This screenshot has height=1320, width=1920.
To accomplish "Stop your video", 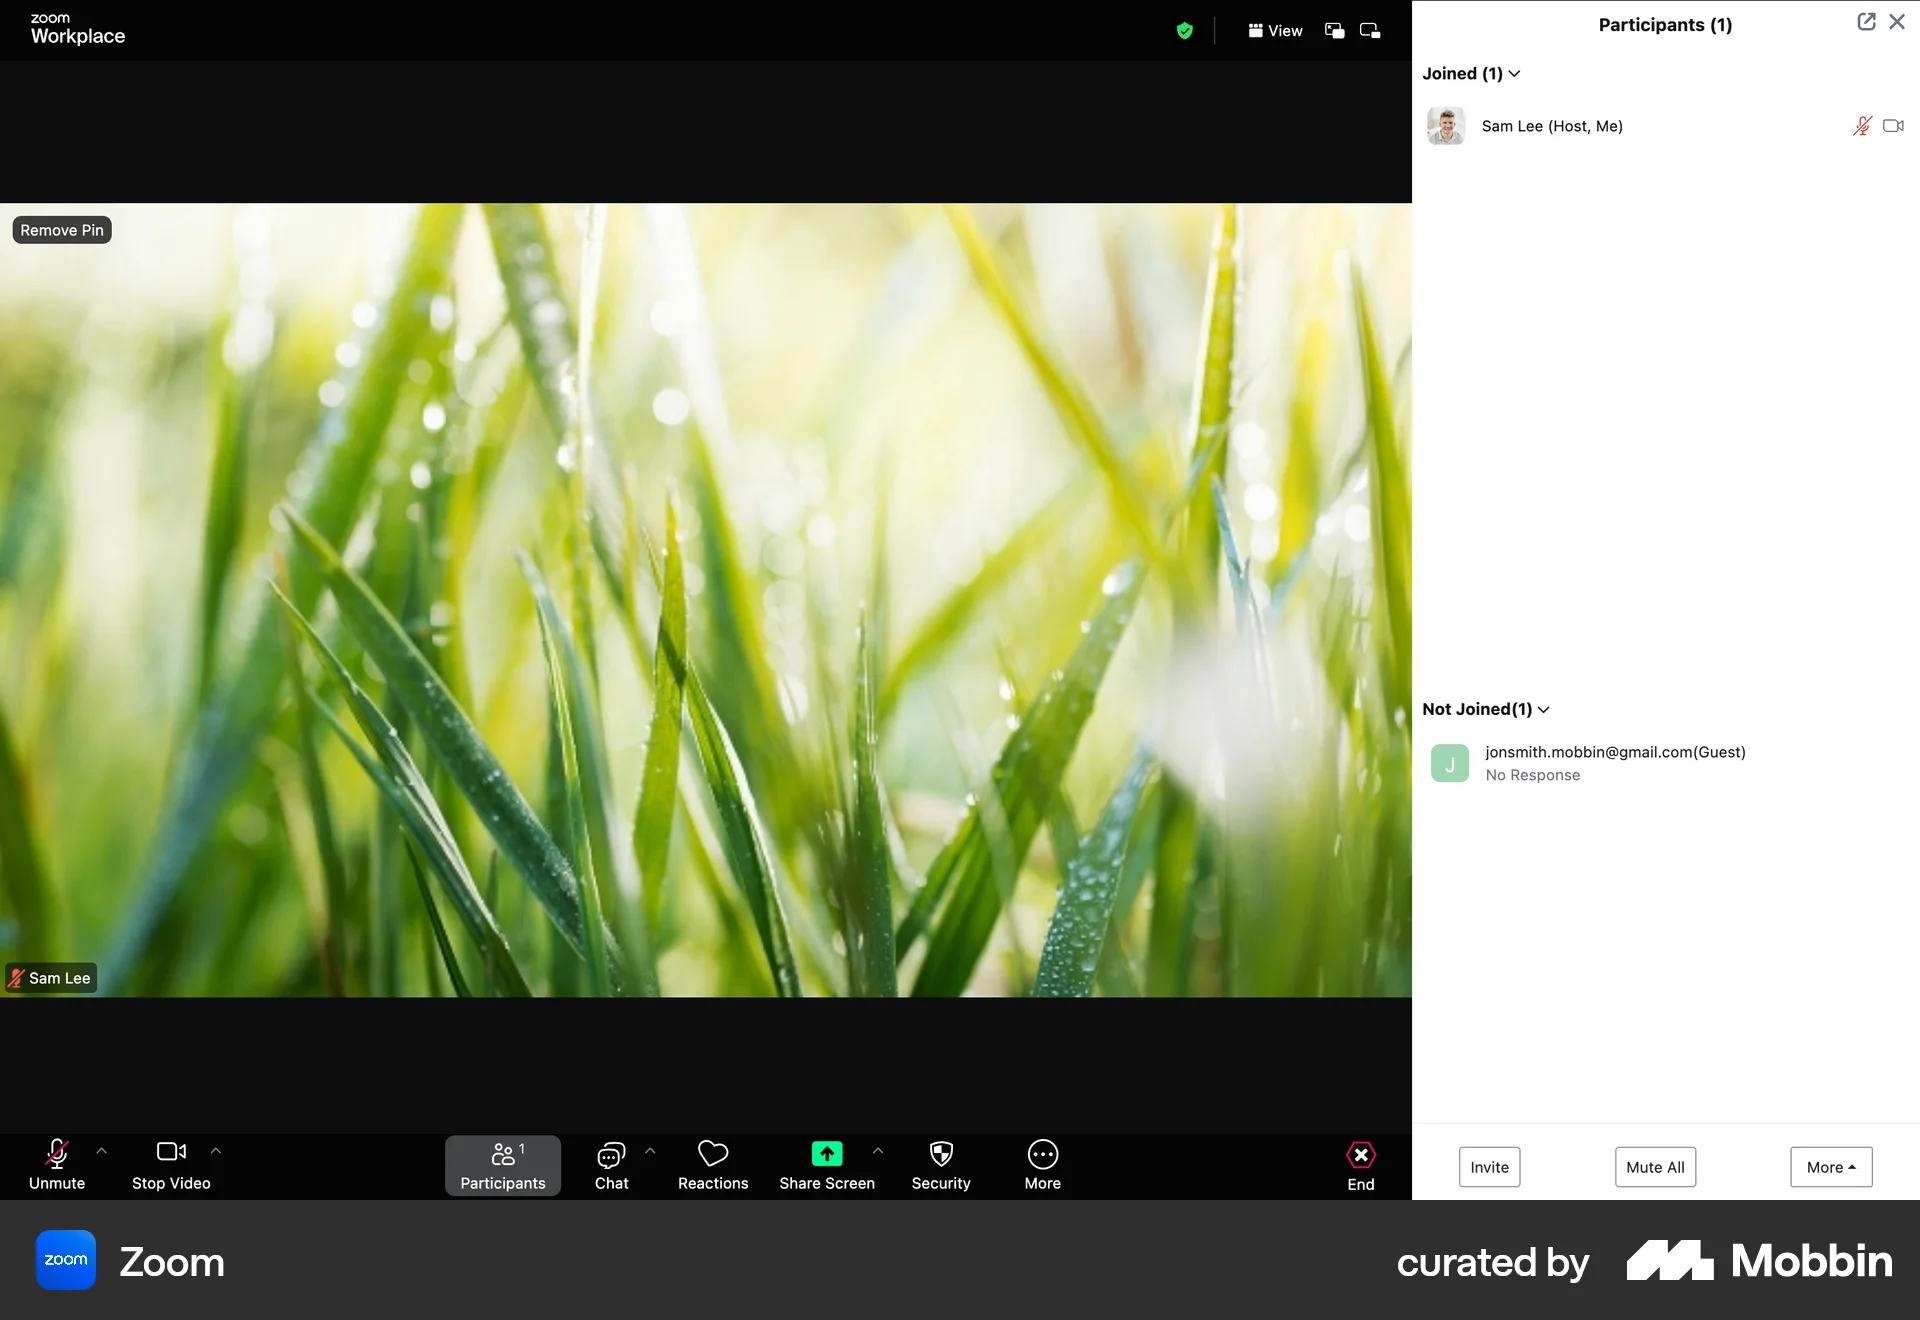I will point(170,1165).
